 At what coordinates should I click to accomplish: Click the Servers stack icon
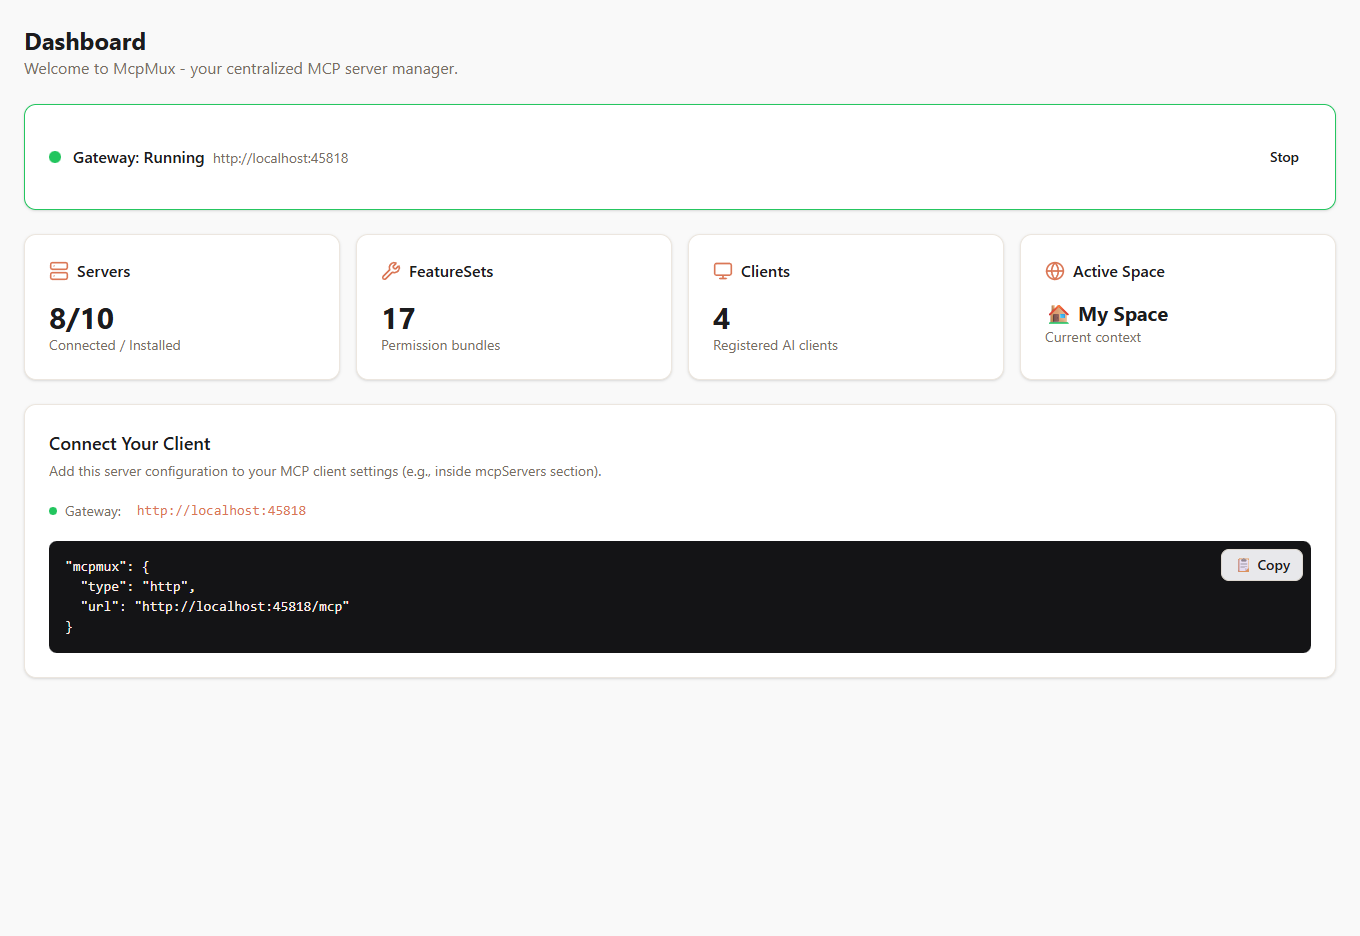tap(59, 271)
